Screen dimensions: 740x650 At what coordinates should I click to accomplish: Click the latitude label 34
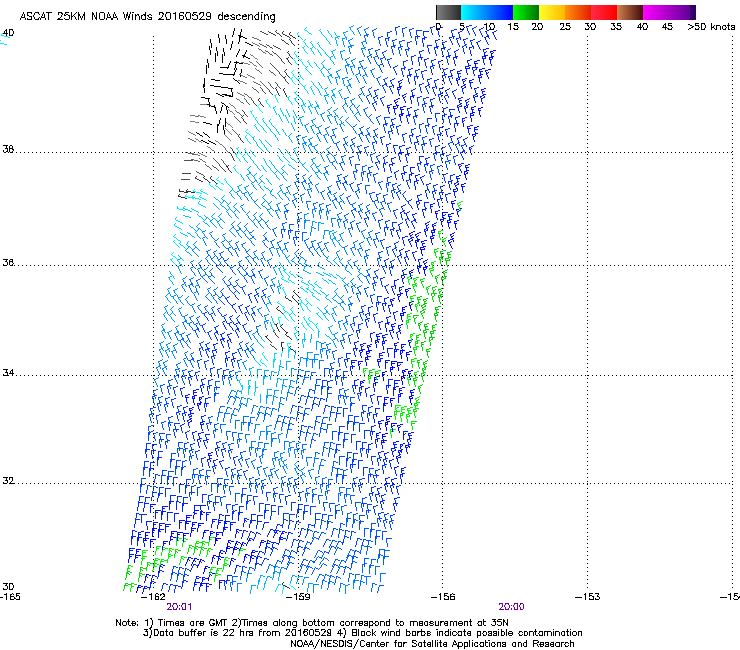(x=8, y=372)
